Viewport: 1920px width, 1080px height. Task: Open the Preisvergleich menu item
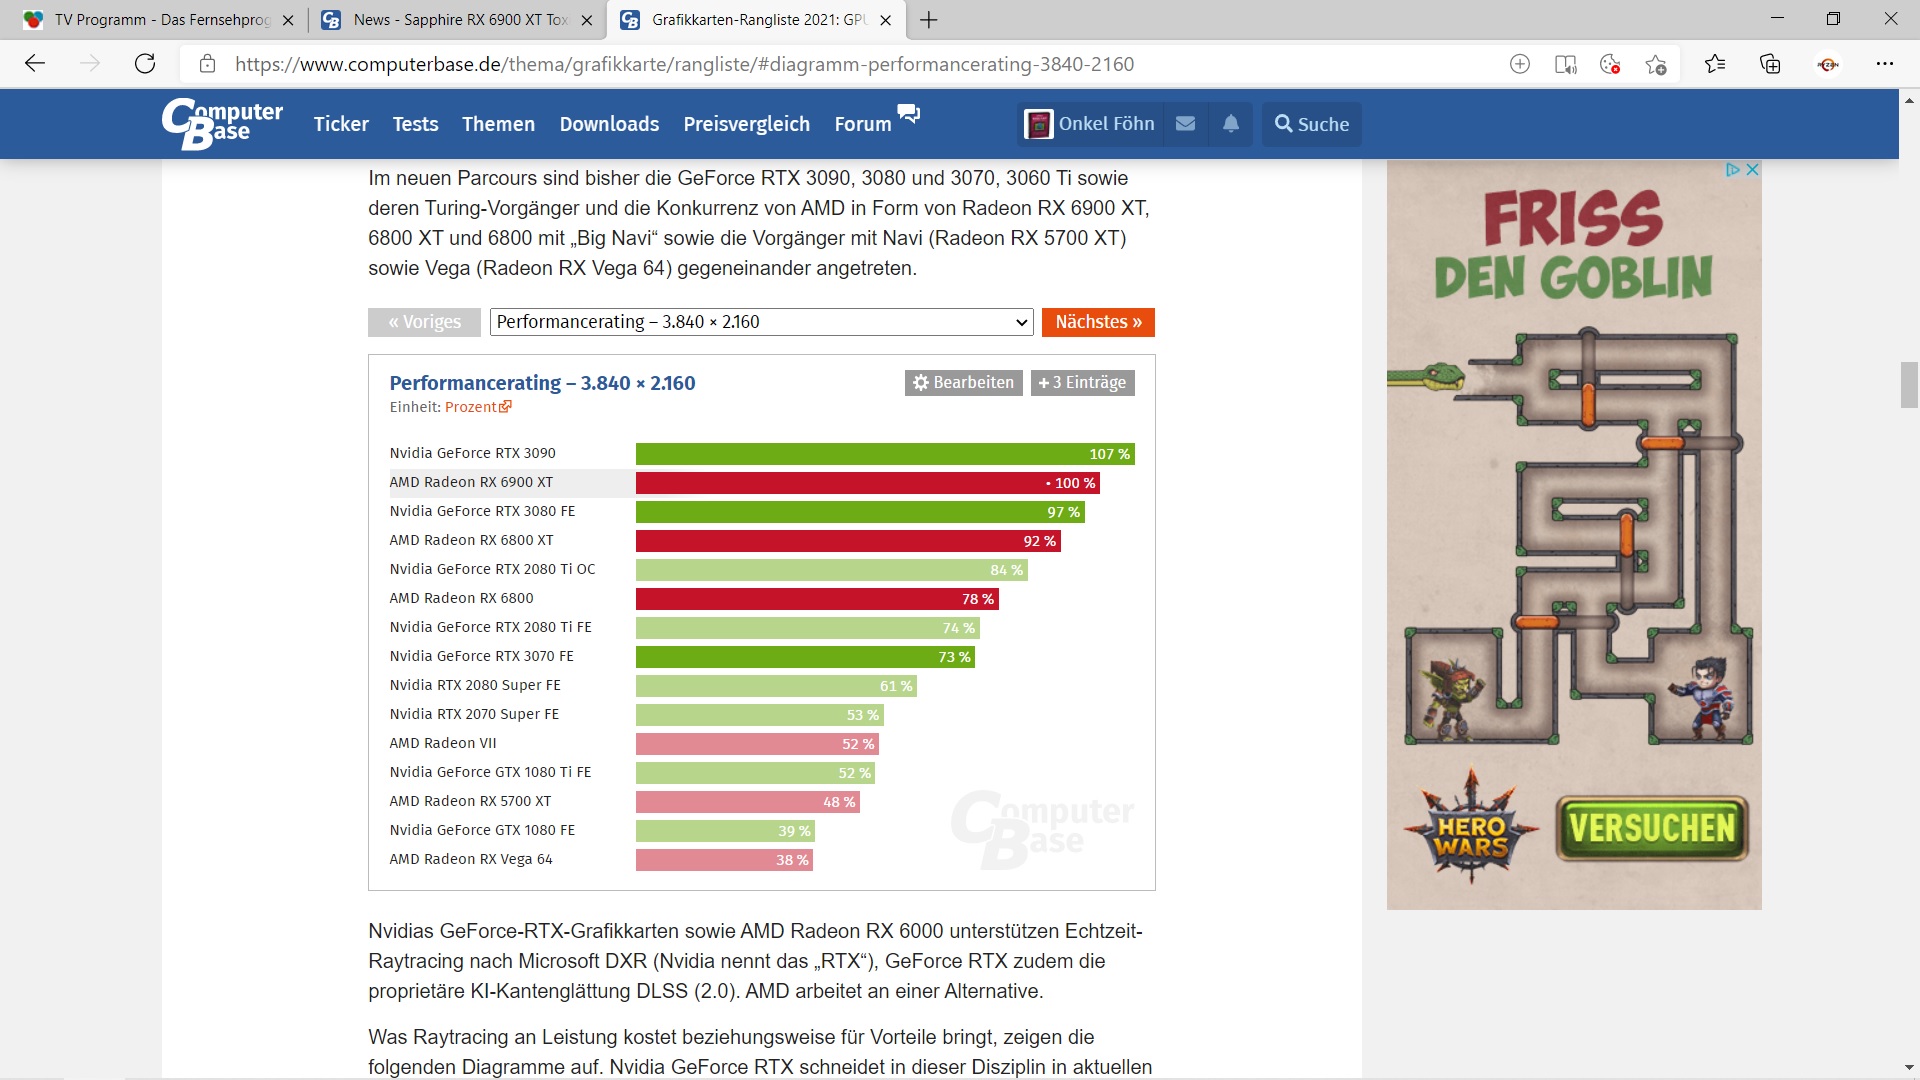click(746, 124)
